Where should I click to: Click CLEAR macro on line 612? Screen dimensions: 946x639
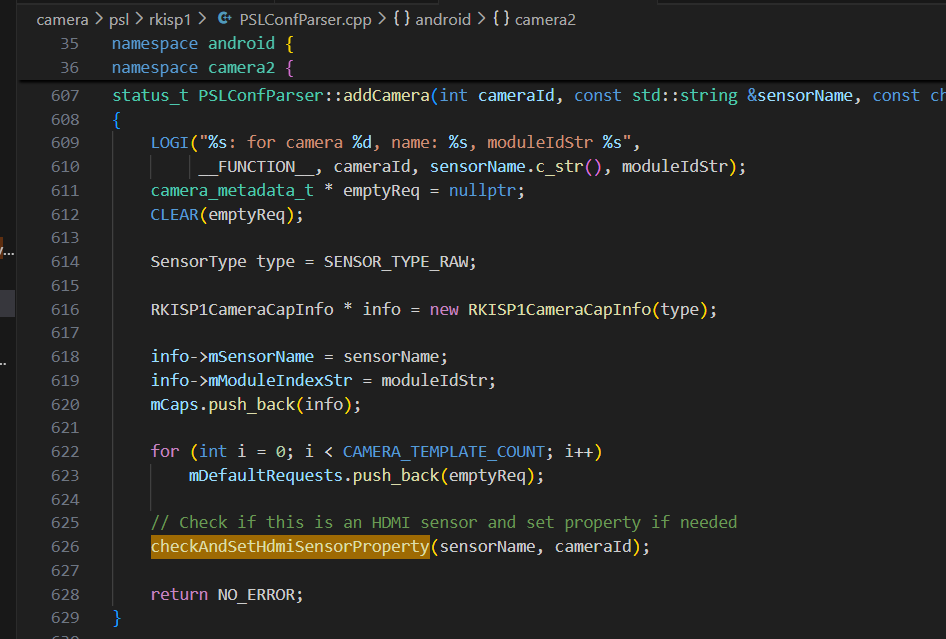(174, 214)
